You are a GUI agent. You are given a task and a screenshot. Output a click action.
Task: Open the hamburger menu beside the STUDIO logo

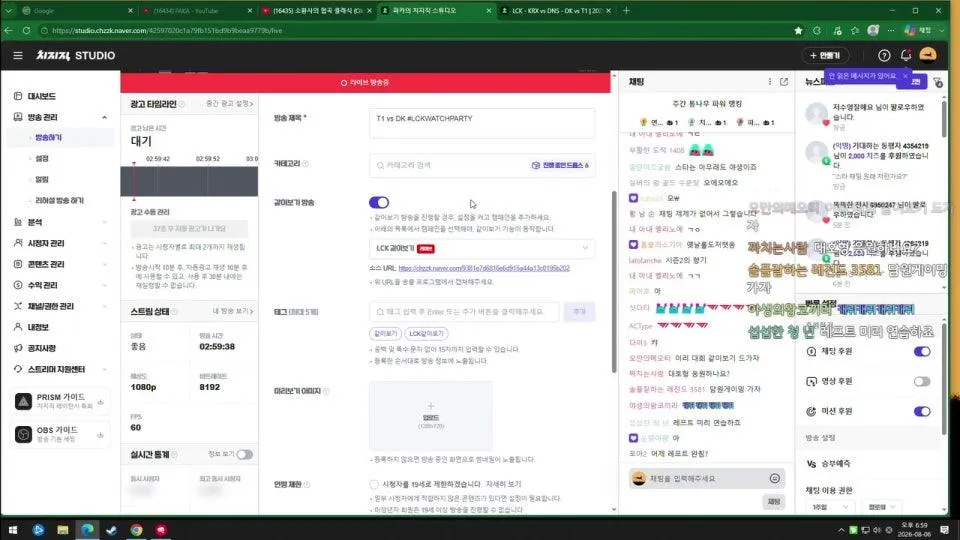coord(18,55)
